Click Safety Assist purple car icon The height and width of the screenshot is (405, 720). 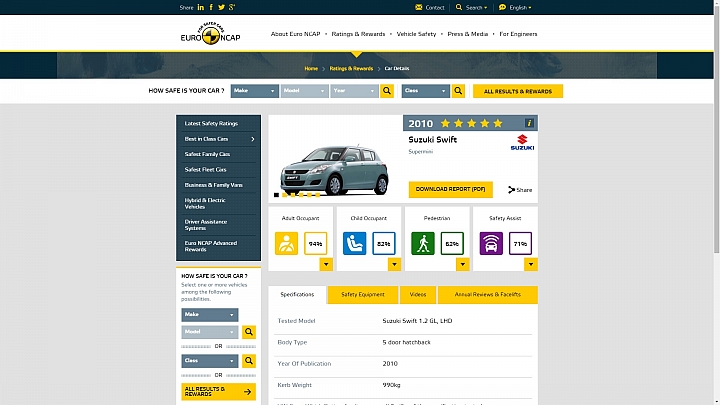491,243
